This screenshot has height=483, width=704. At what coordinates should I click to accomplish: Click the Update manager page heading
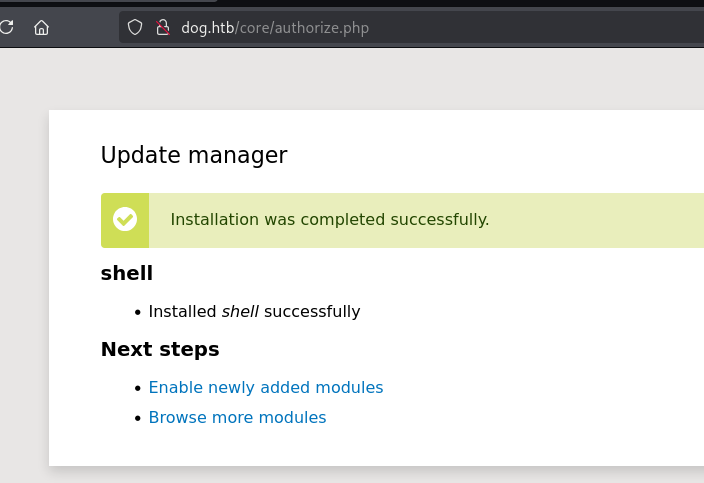[x=194, y=155]
